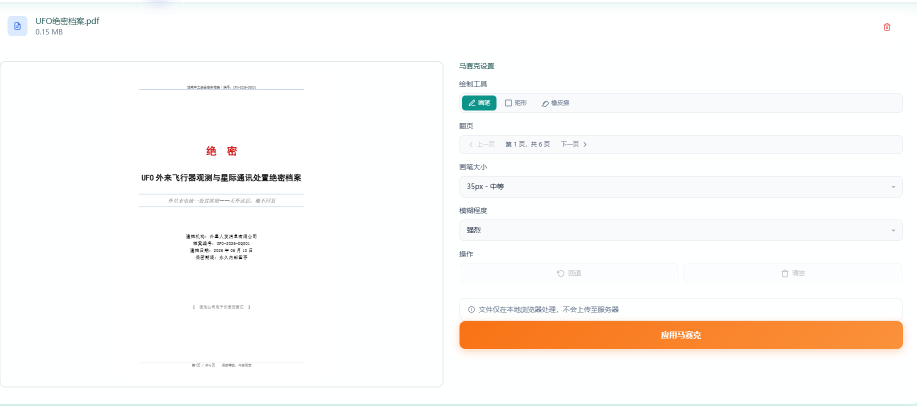917x406 pixels.
Task: Click the notice 文件仅在本地浏览器处理,不会上传至服务器
Action: pyautogui.click(x=549, y=309)
